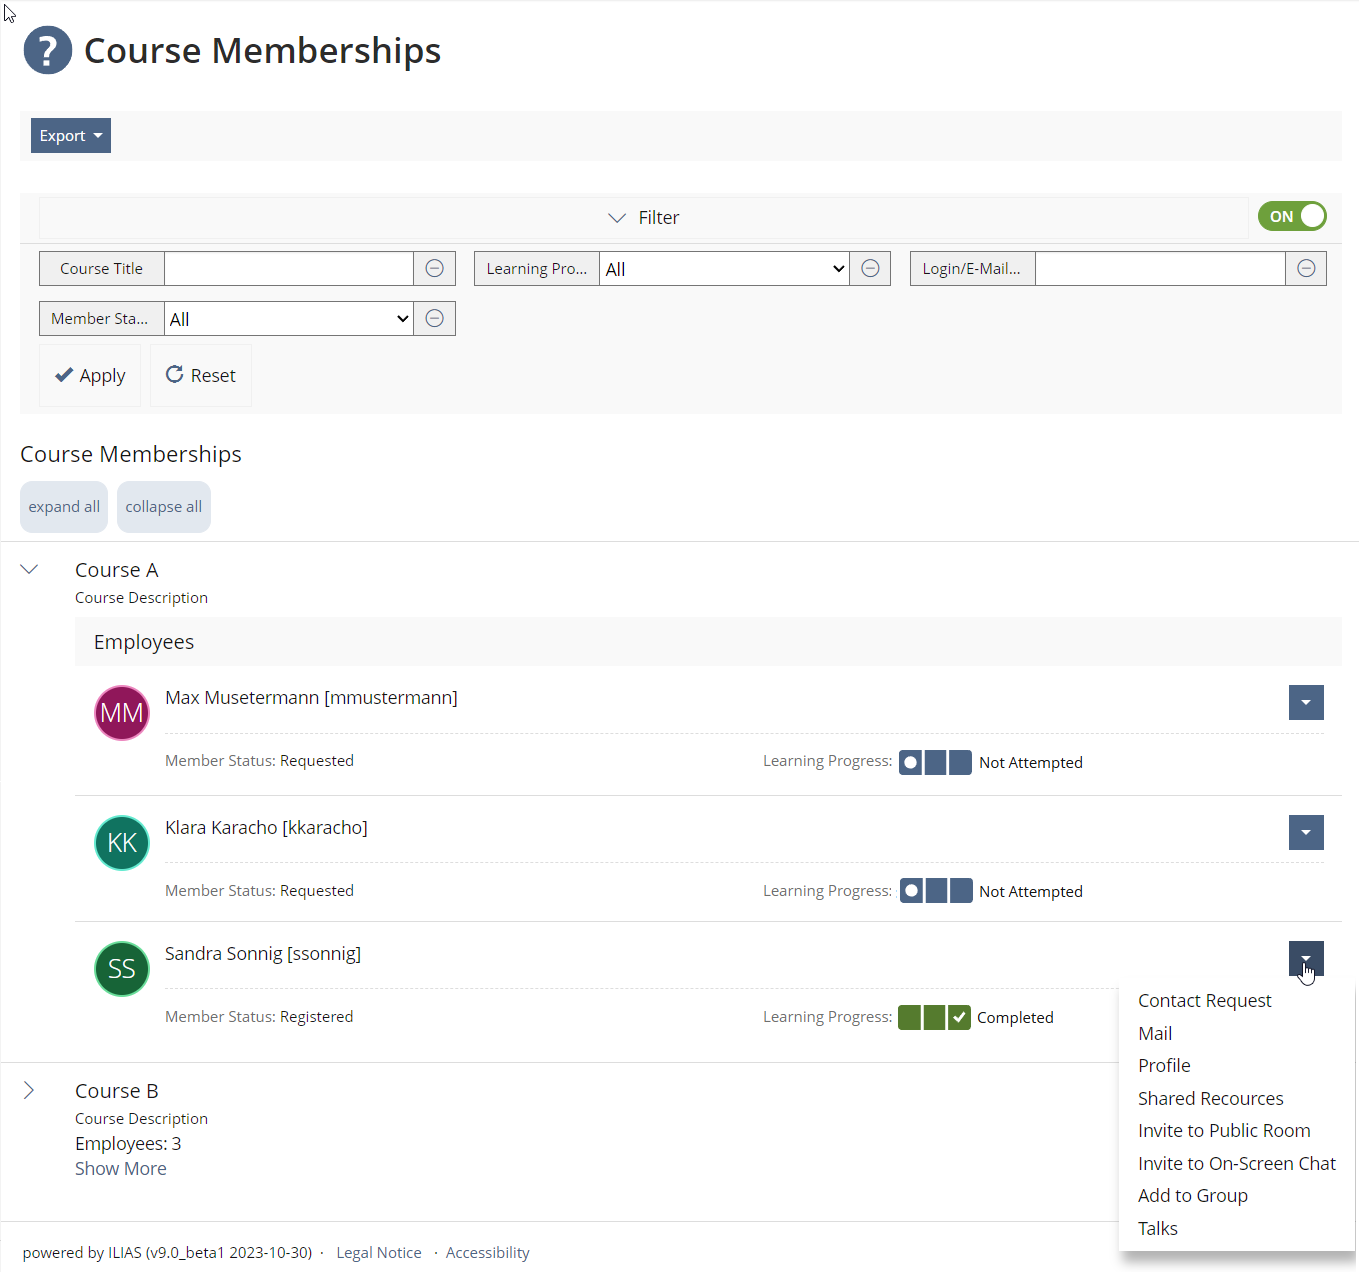Remove the Learning Progress filter field
The height and width of the screenshot is (1272, 1359).
click(x=870, y=268)
